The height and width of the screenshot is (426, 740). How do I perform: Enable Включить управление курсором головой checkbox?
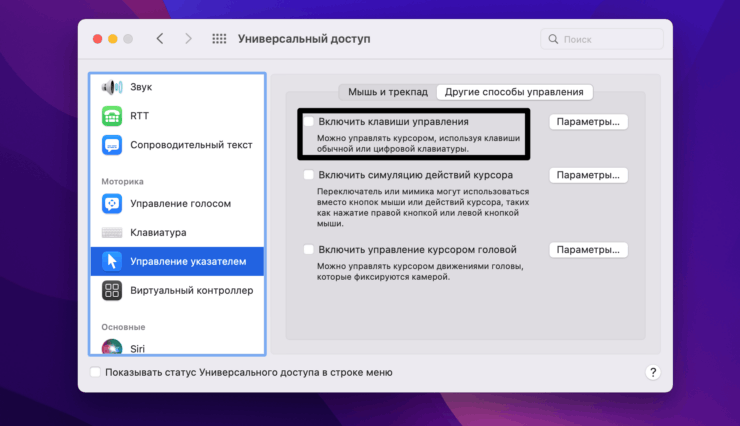[x=309, y=250]
